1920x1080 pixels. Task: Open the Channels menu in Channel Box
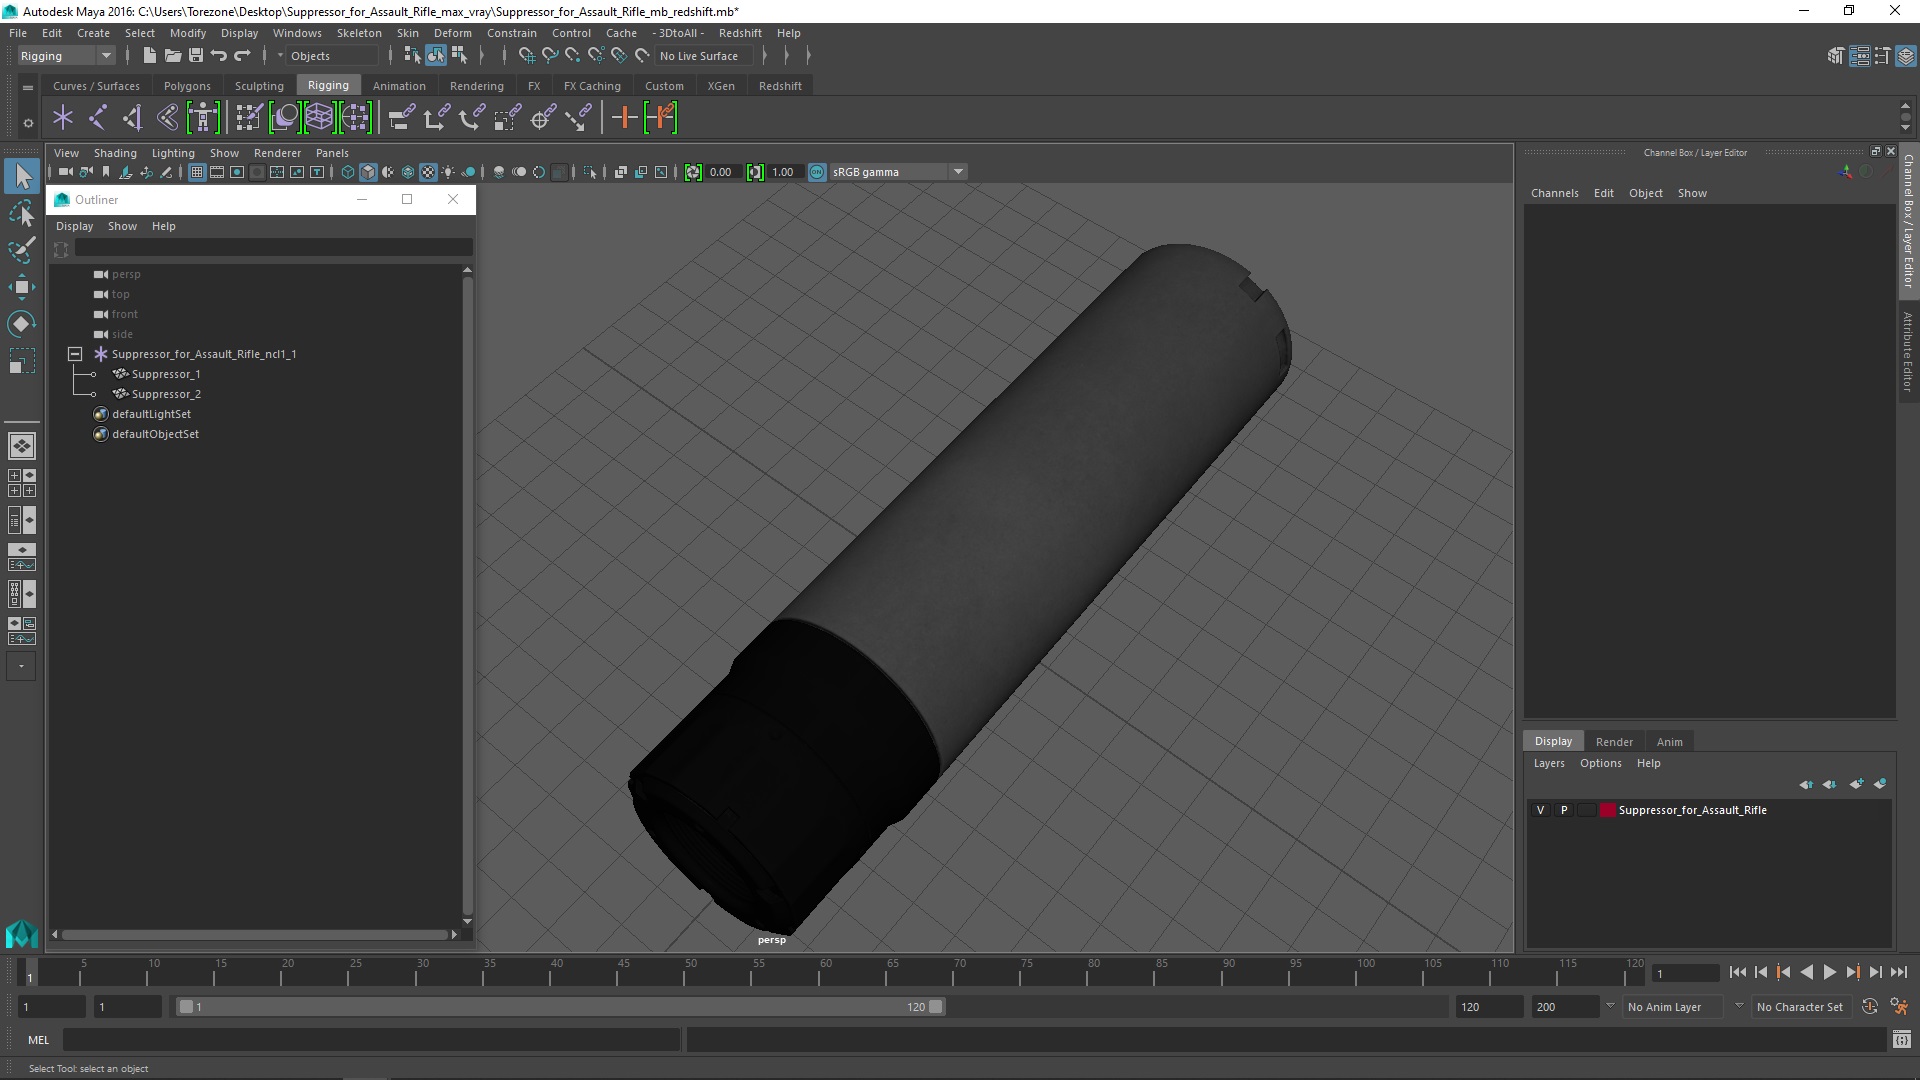[1554, 193]
